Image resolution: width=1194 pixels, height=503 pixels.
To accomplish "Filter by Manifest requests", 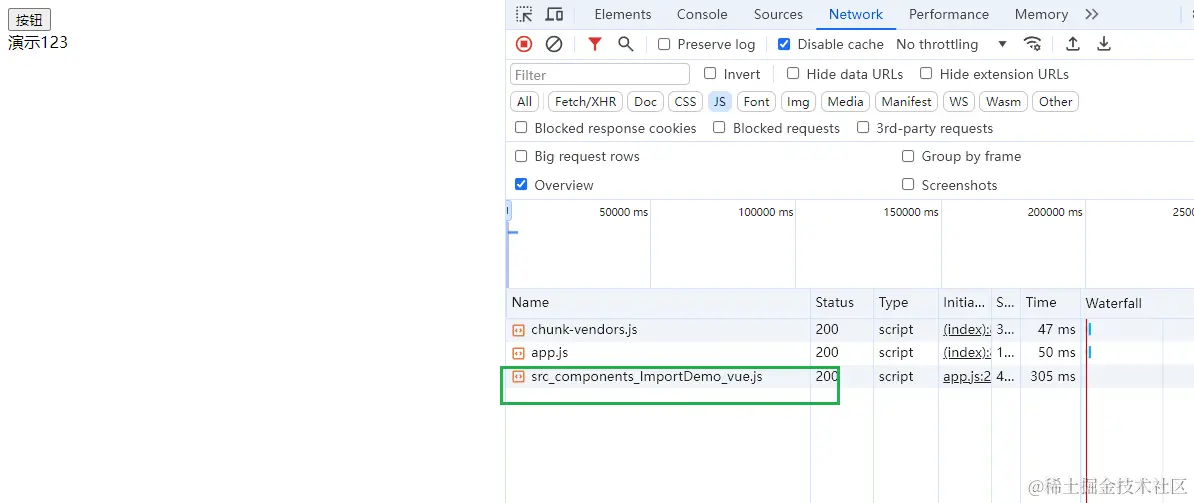I will (x=907, y=102).
